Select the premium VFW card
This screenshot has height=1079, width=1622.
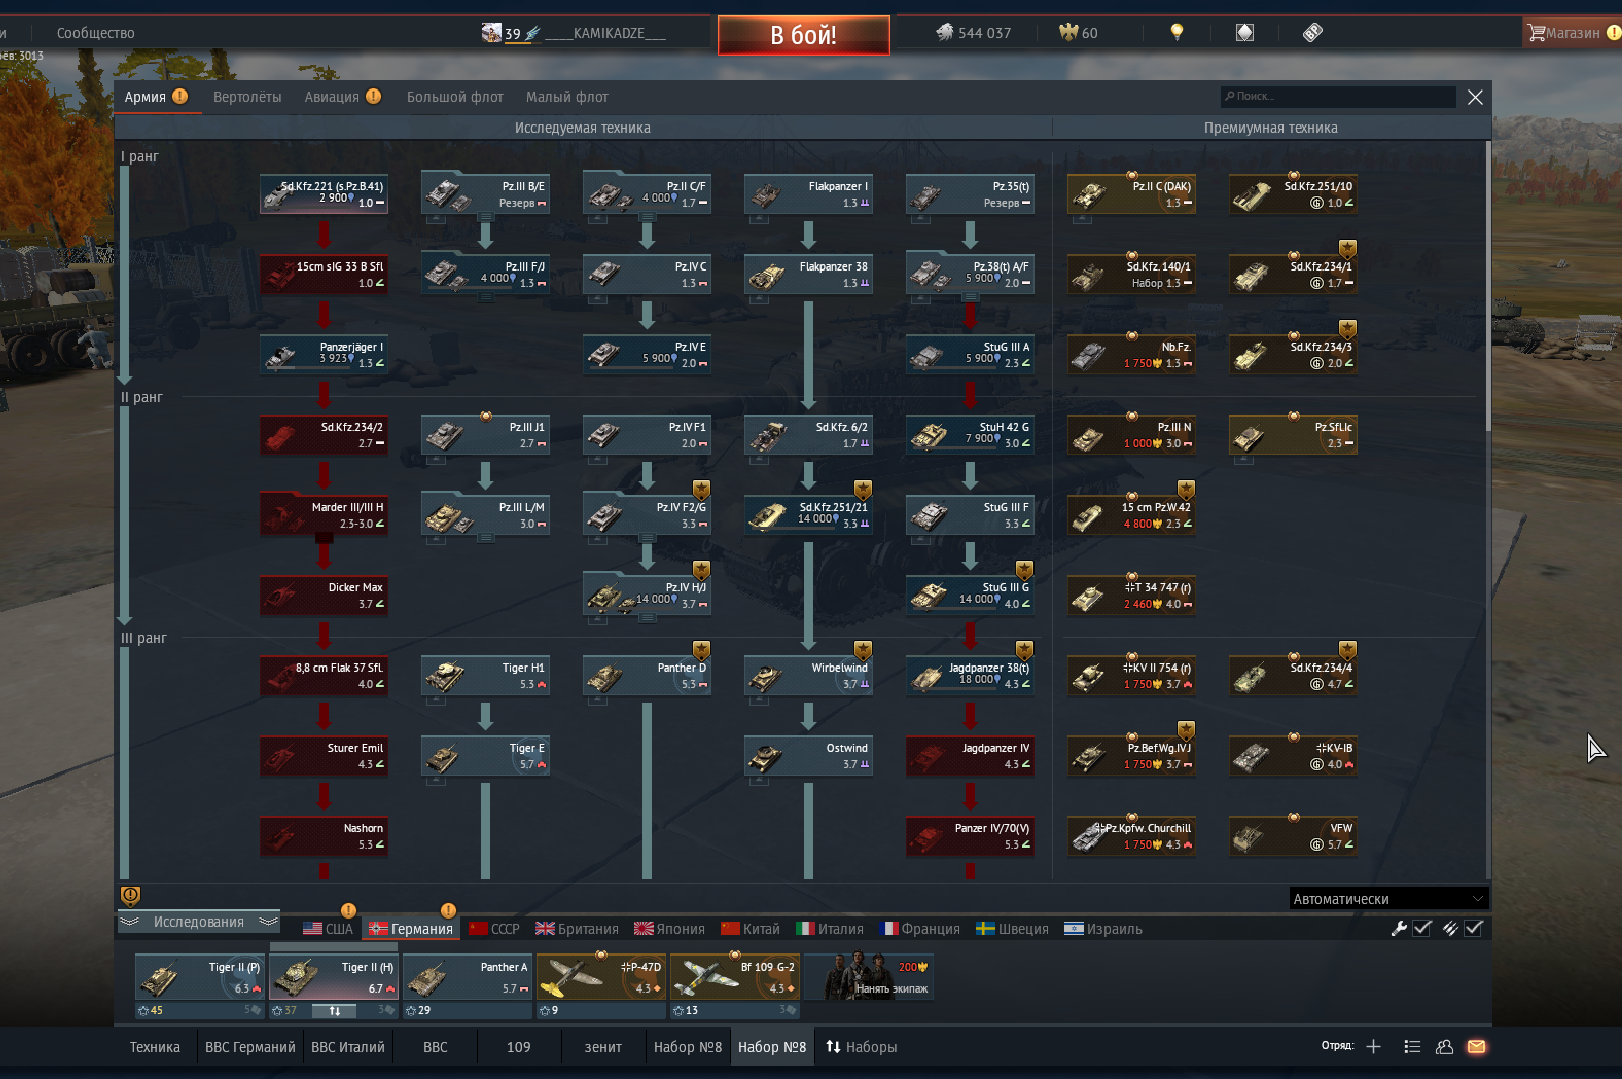pos(1293,836)
